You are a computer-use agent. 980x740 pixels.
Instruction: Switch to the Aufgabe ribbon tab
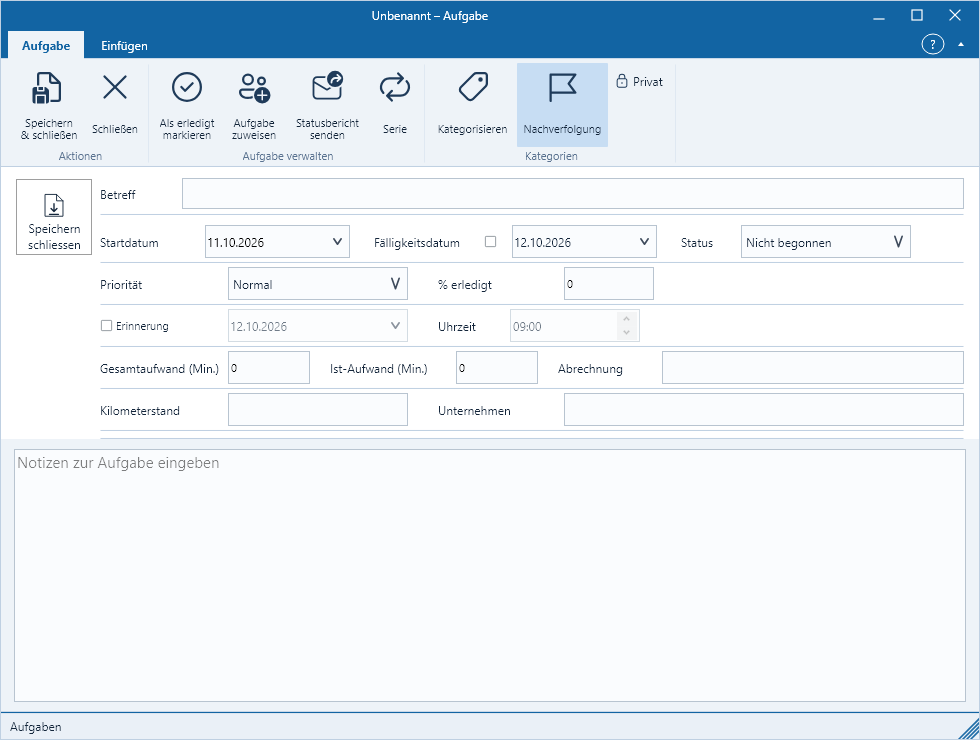coord(46,46)
